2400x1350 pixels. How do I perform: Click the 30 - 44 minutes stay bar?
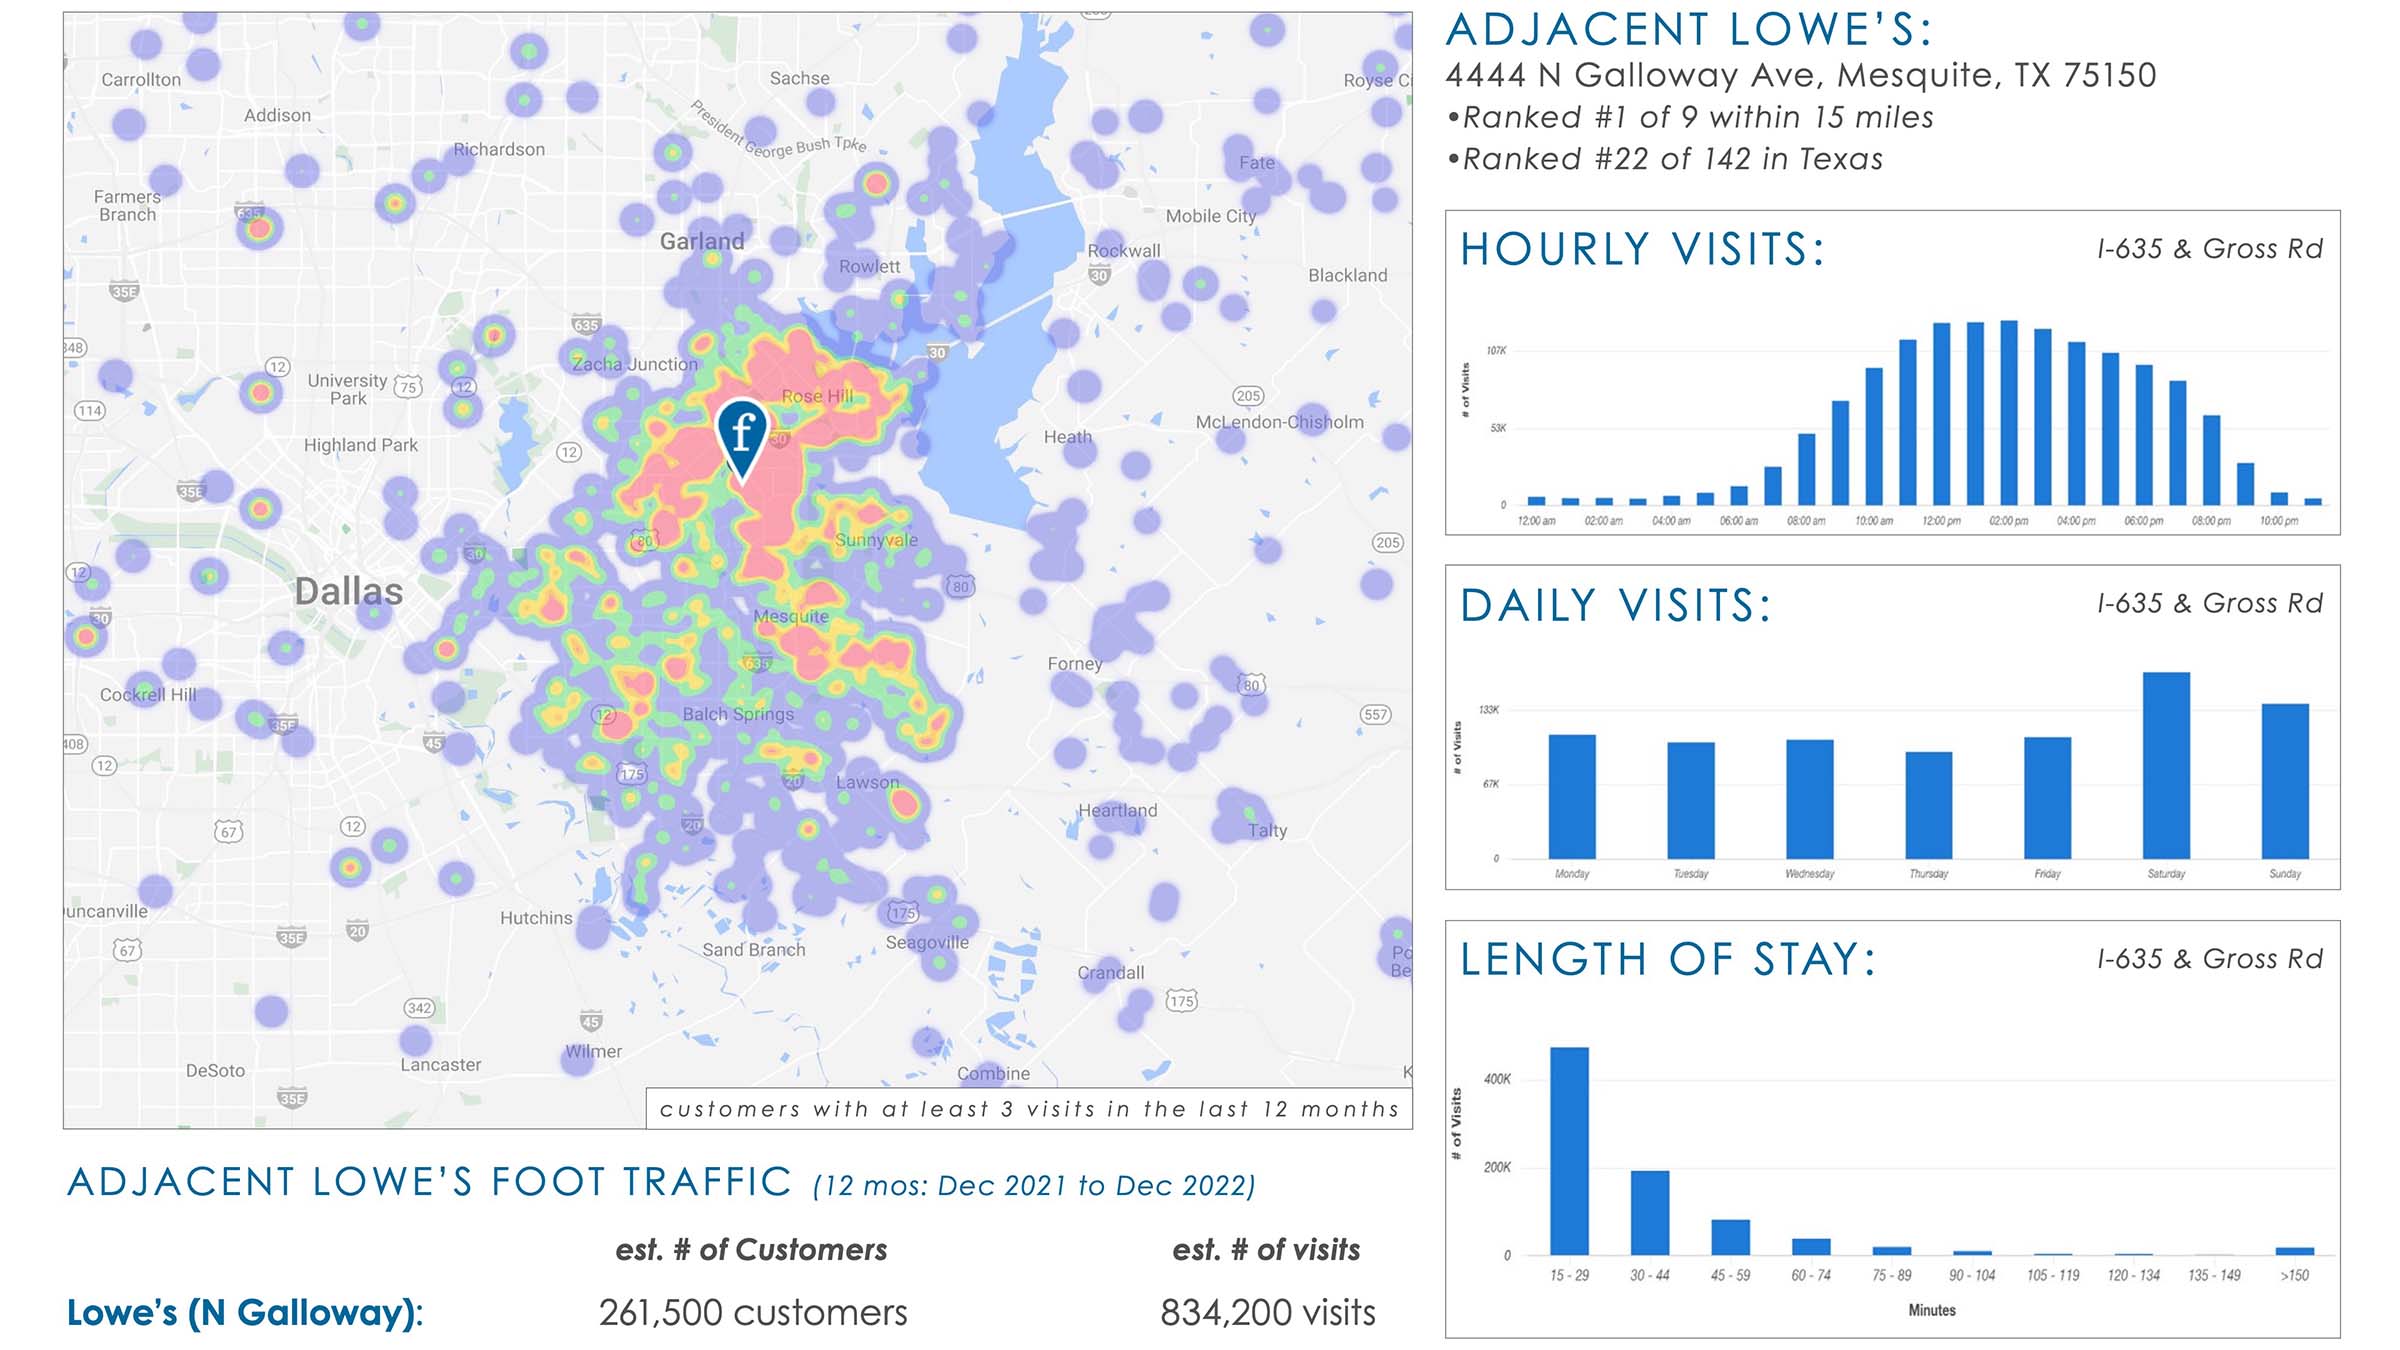click(1650, 1212)
